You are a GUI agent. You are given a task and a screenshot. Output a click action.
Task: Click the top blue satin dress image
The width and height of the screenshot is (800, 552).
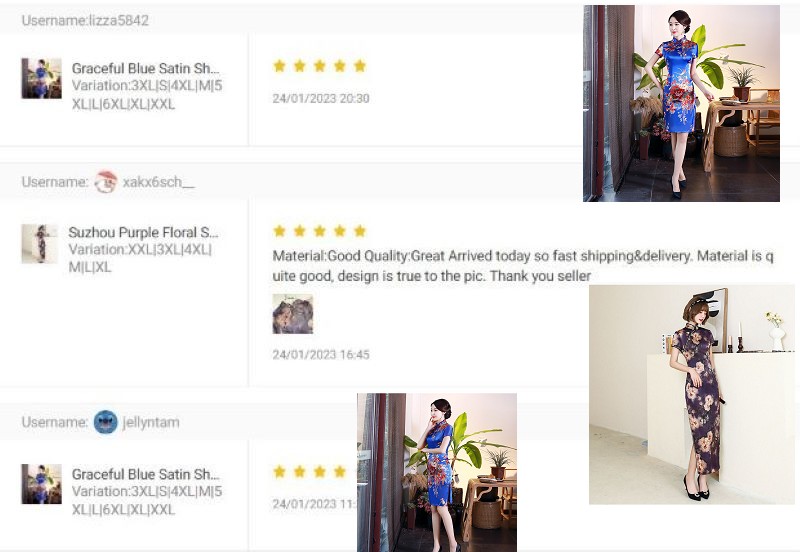point(681,103)
